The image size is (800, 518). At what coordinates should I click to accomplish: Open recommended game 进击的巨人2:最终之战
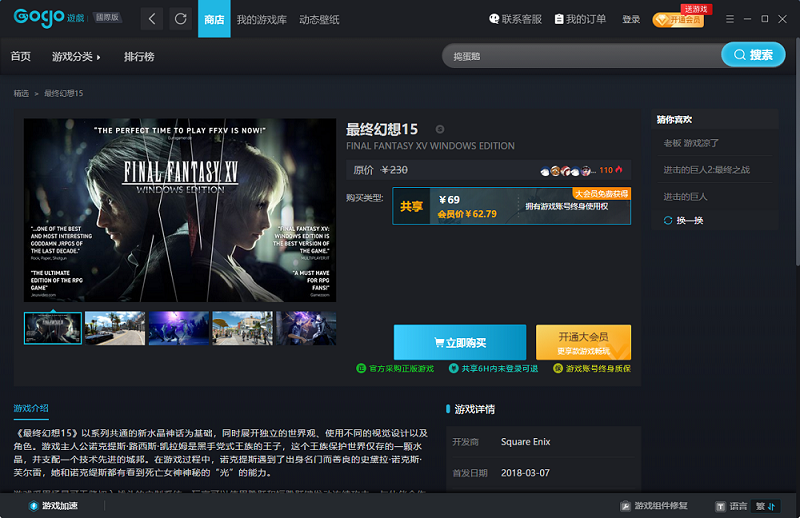click(x=707, y=169)
